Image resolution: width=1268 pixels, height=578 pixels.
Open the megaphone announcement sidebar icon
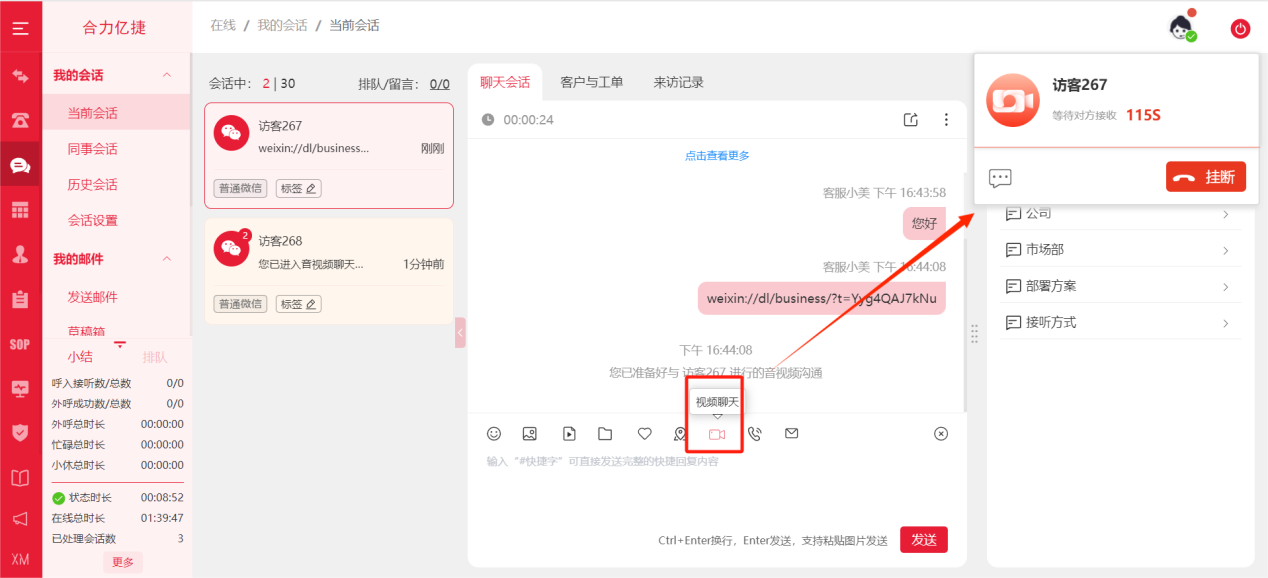20,519
